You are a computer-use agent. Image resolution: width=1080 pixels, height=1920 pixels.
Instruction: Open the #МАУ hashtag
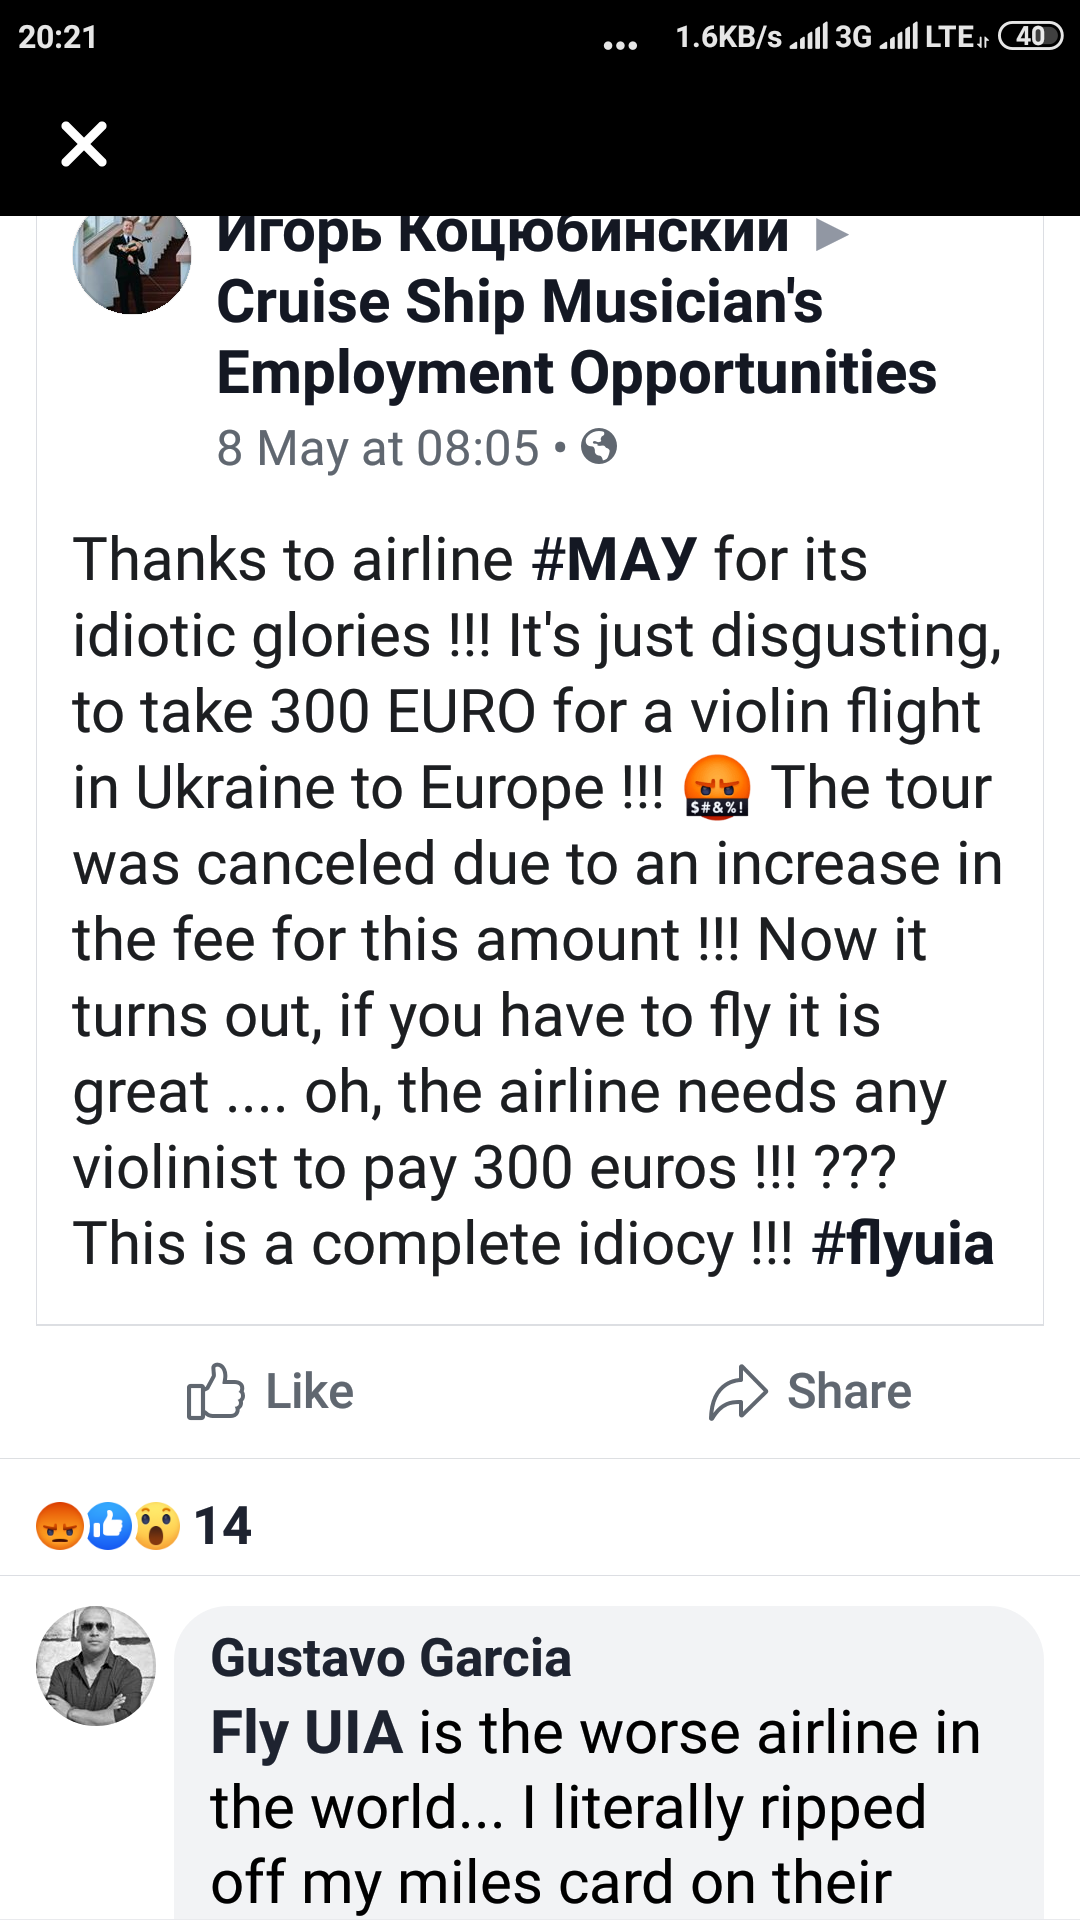pos(614,559)
